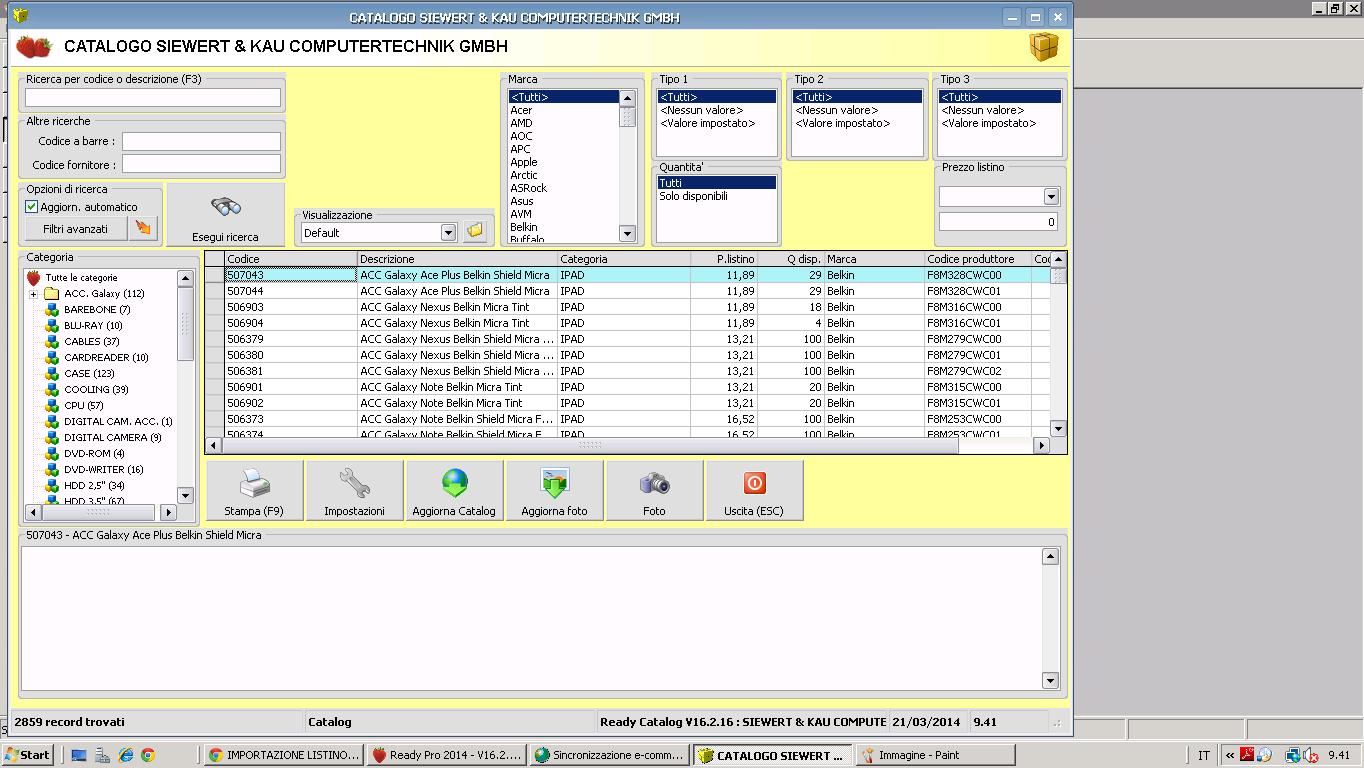The image size is (1364, 768).
Task: Select the DVD-WRITER (16) category
Action: point(103,470)
